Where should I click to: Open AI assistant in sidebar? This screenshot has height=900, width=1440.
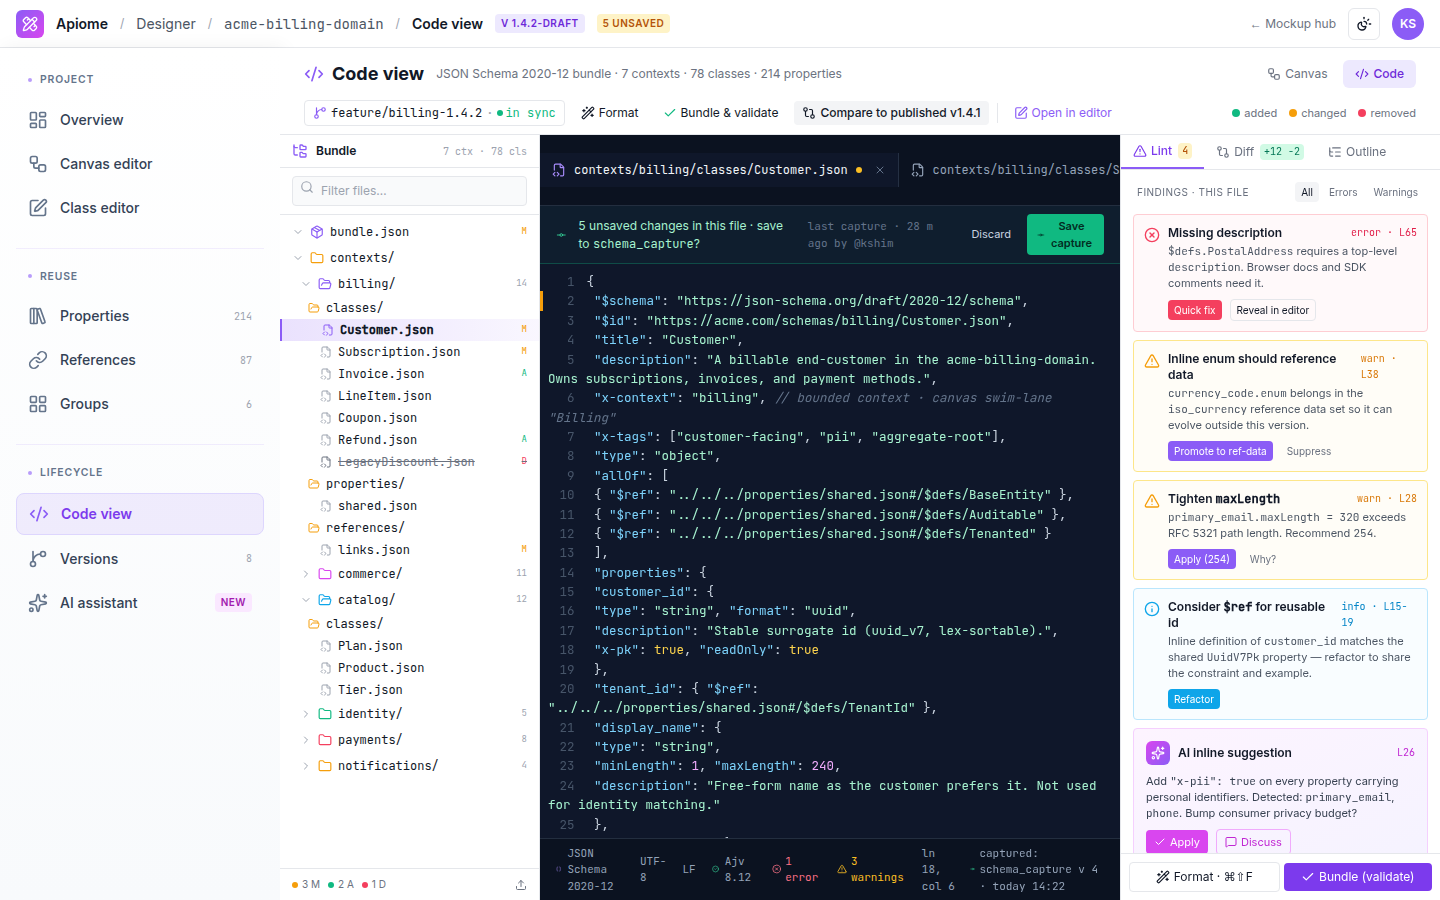pos(140,603)
